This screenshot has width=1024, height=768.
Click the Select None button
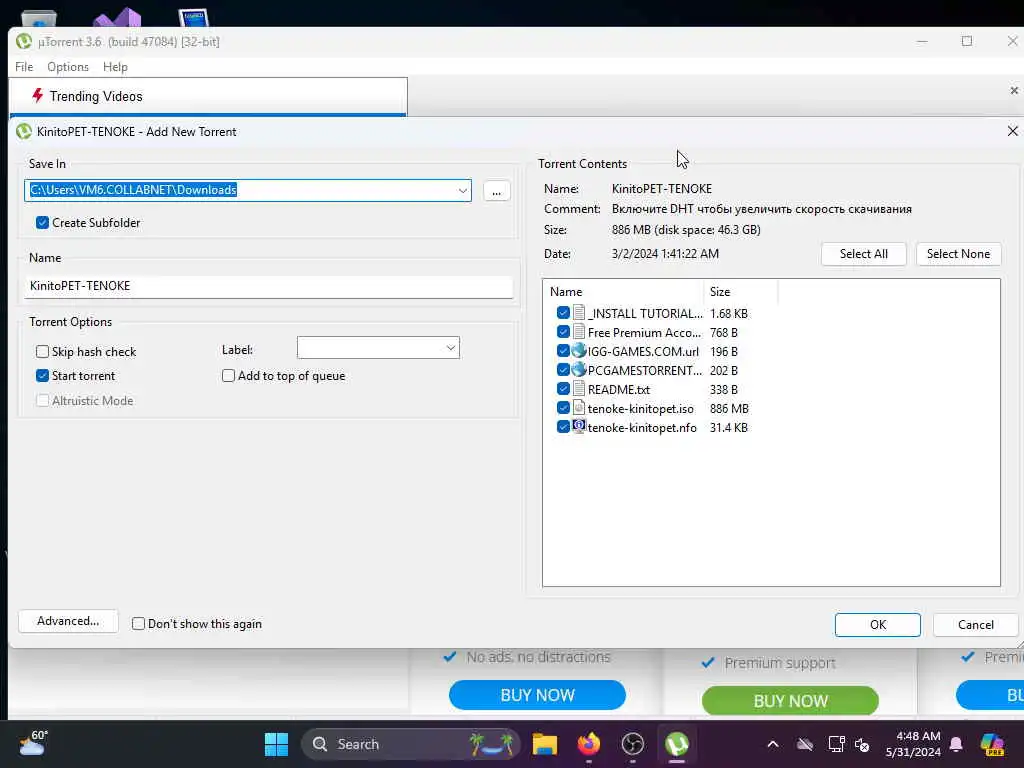click(x=958, y=254)
